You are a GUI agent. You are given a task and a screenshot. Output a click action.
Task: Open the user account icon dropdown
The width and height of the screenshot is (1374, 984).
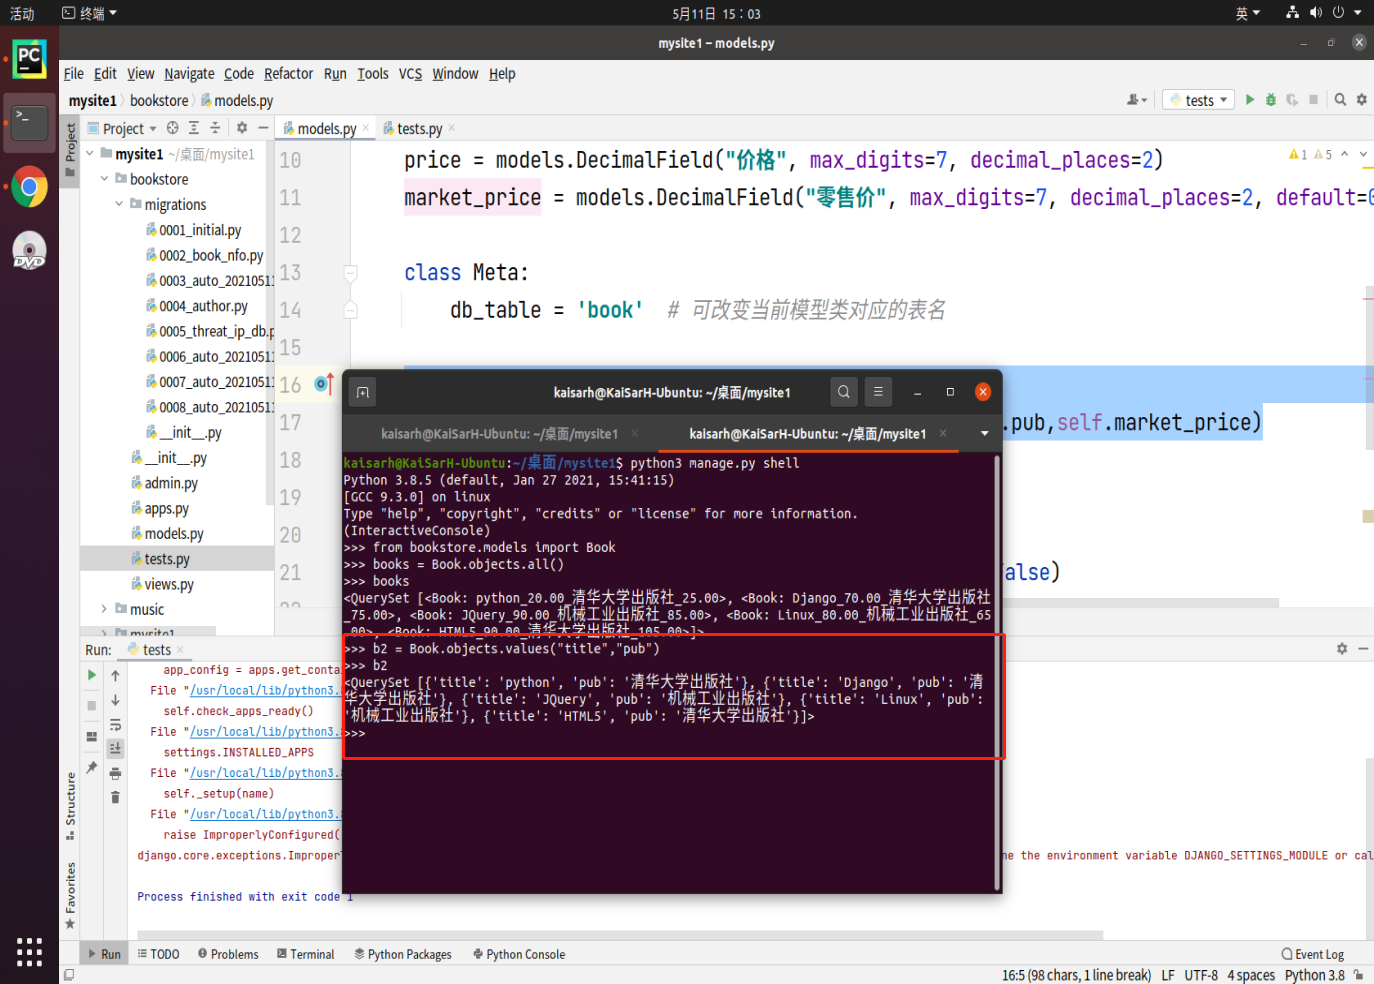tap(1137, 100)
